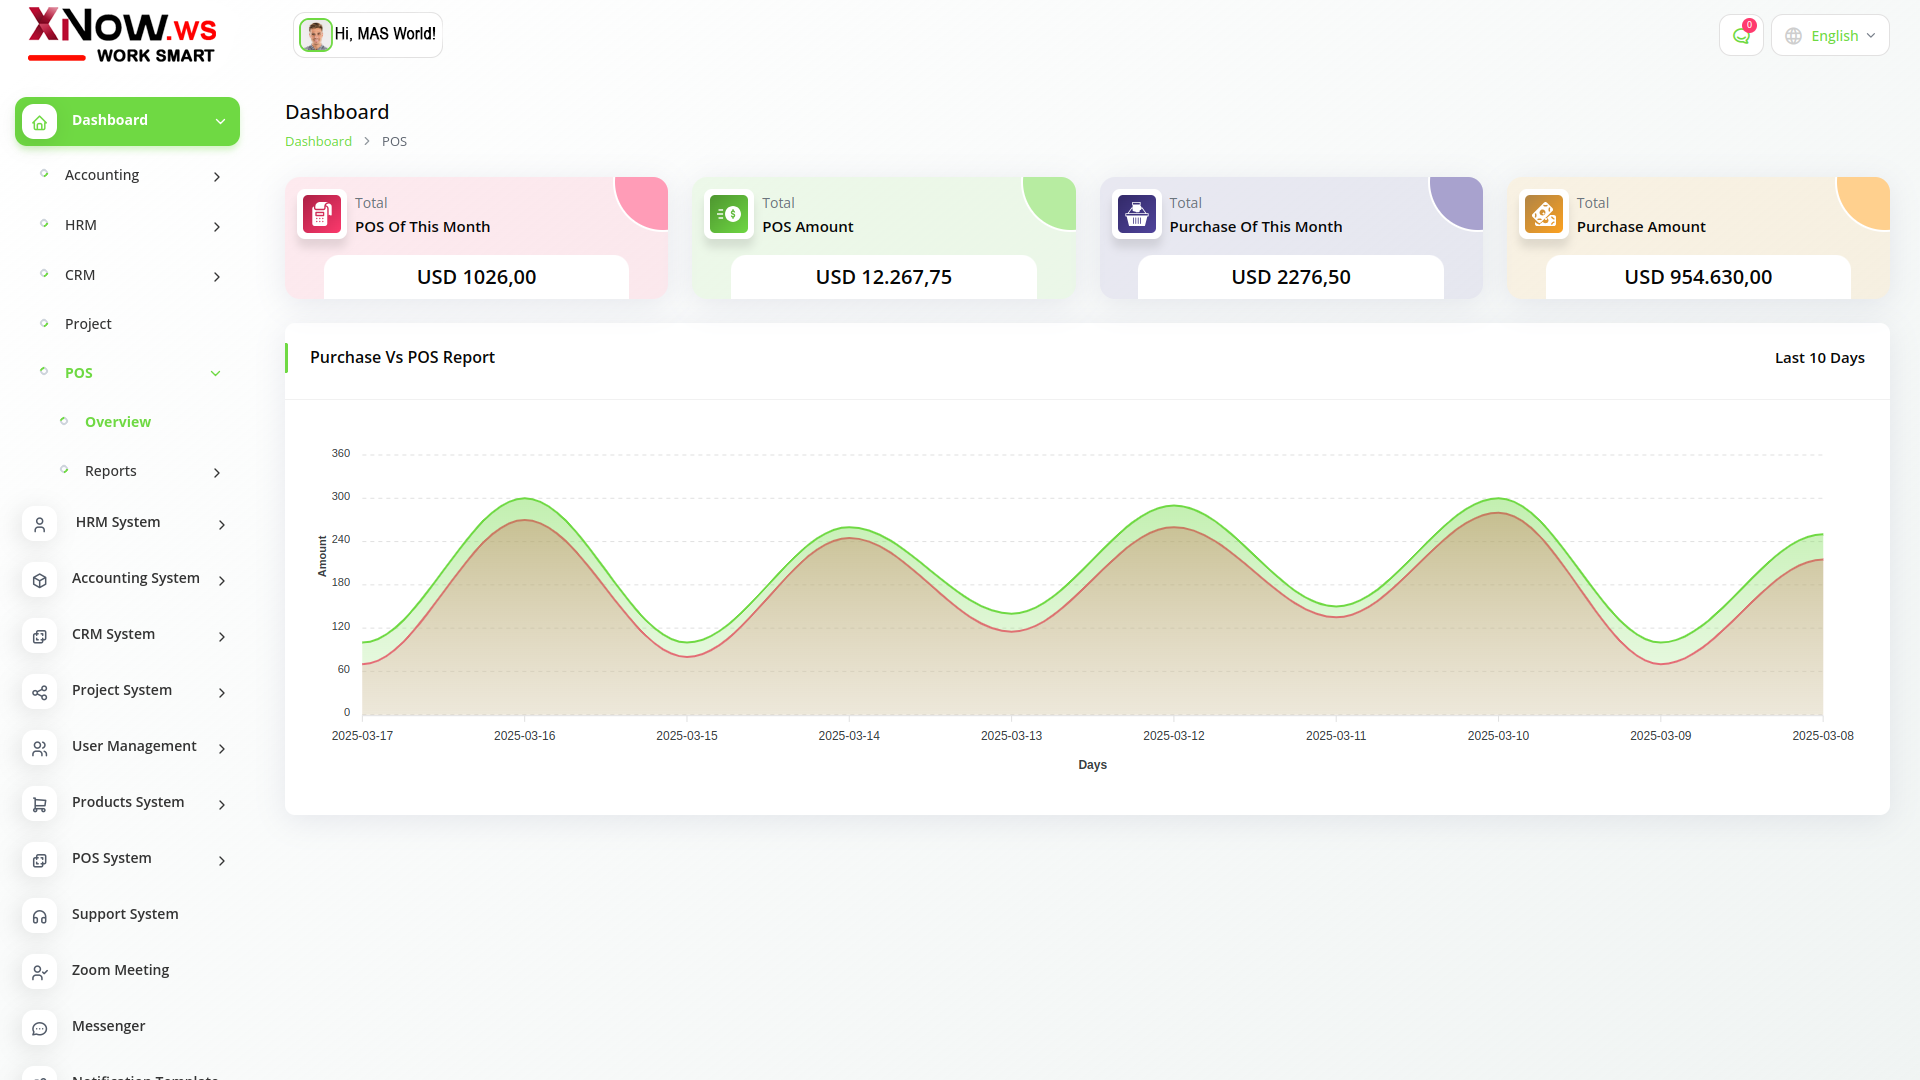1920x1080 pixels.
Task: Click the Support System headset icon
Action: pyautogui.click(x=40, y=916)
